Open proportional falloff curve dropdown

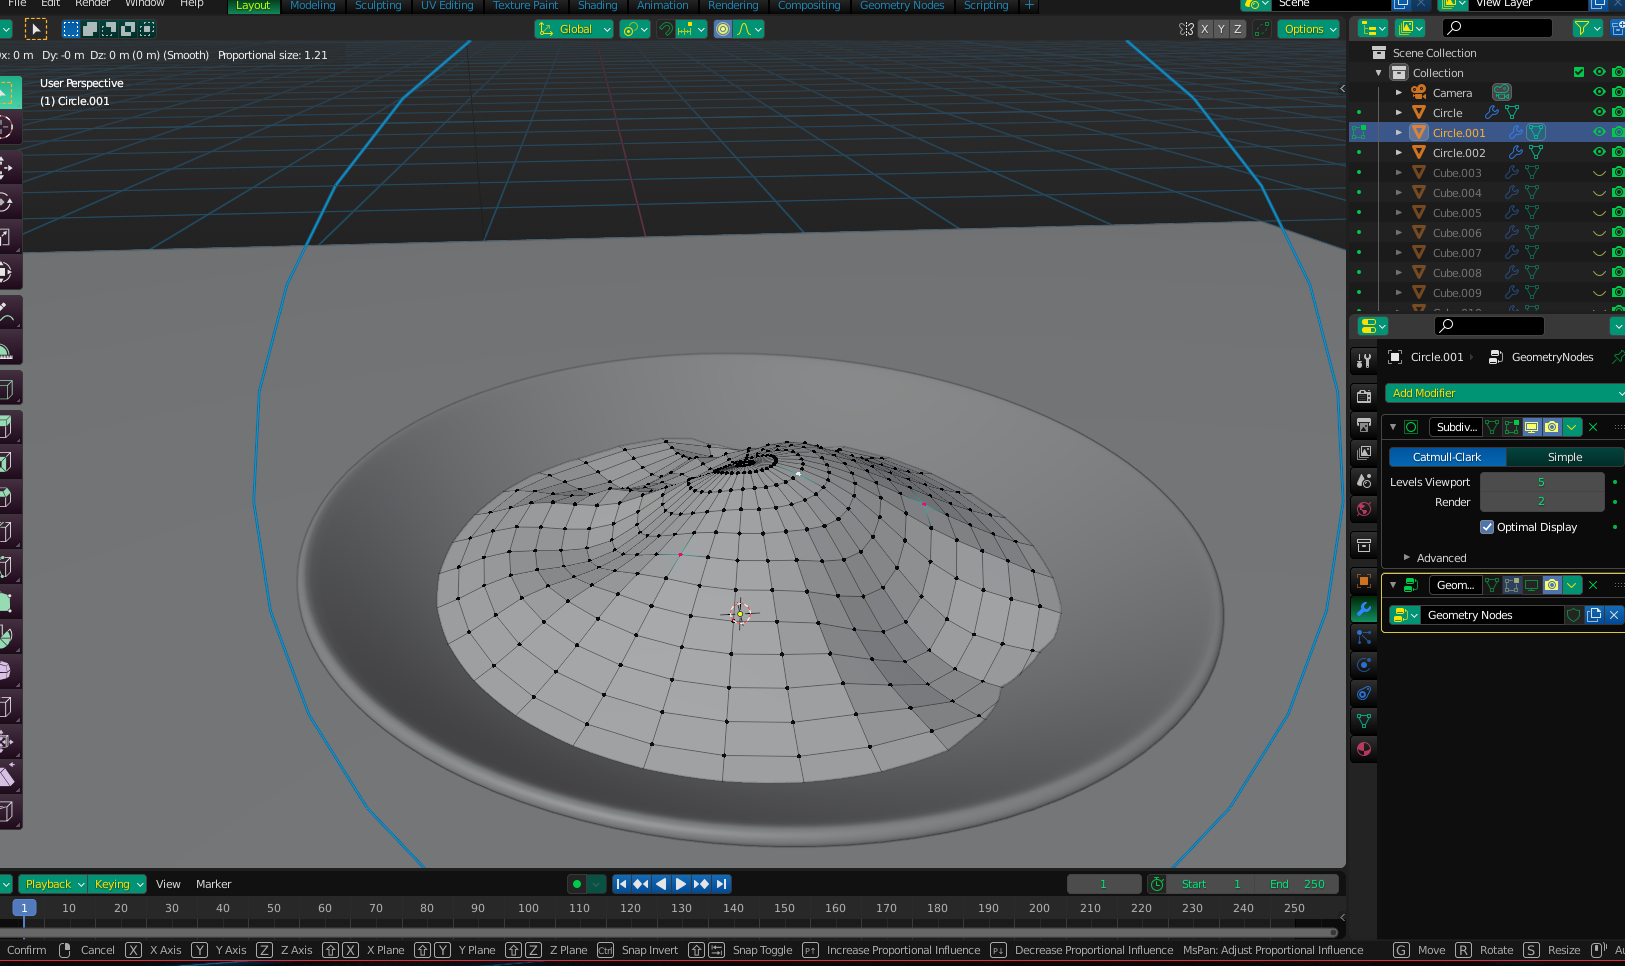tap(750, 29)
